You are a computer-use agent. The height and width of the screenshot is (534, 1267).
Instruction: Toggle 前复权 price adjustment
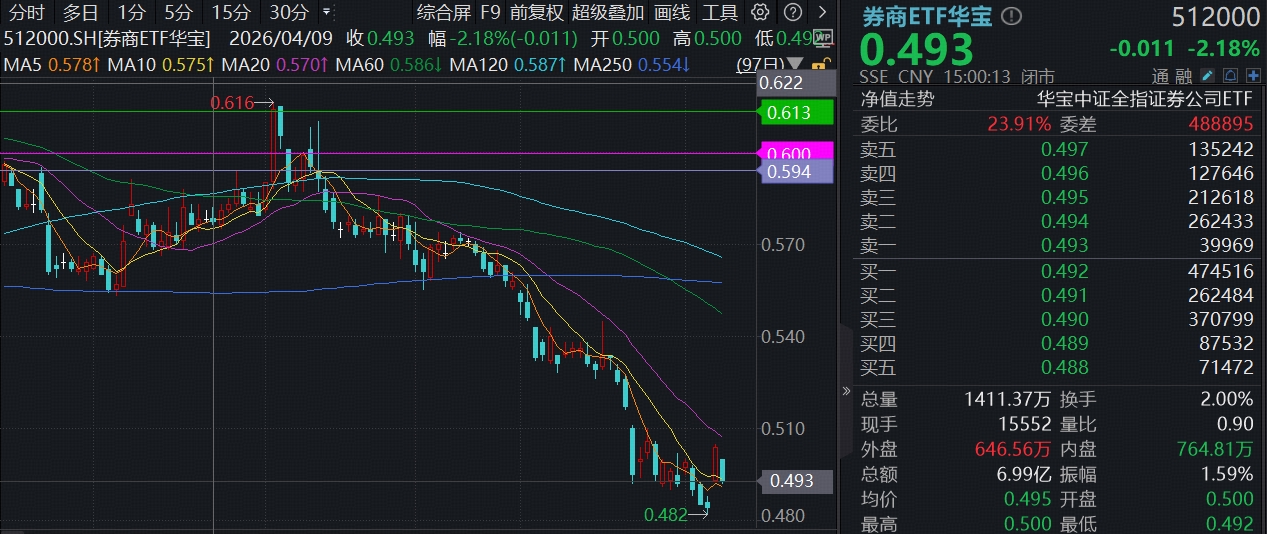coord(536,13)
